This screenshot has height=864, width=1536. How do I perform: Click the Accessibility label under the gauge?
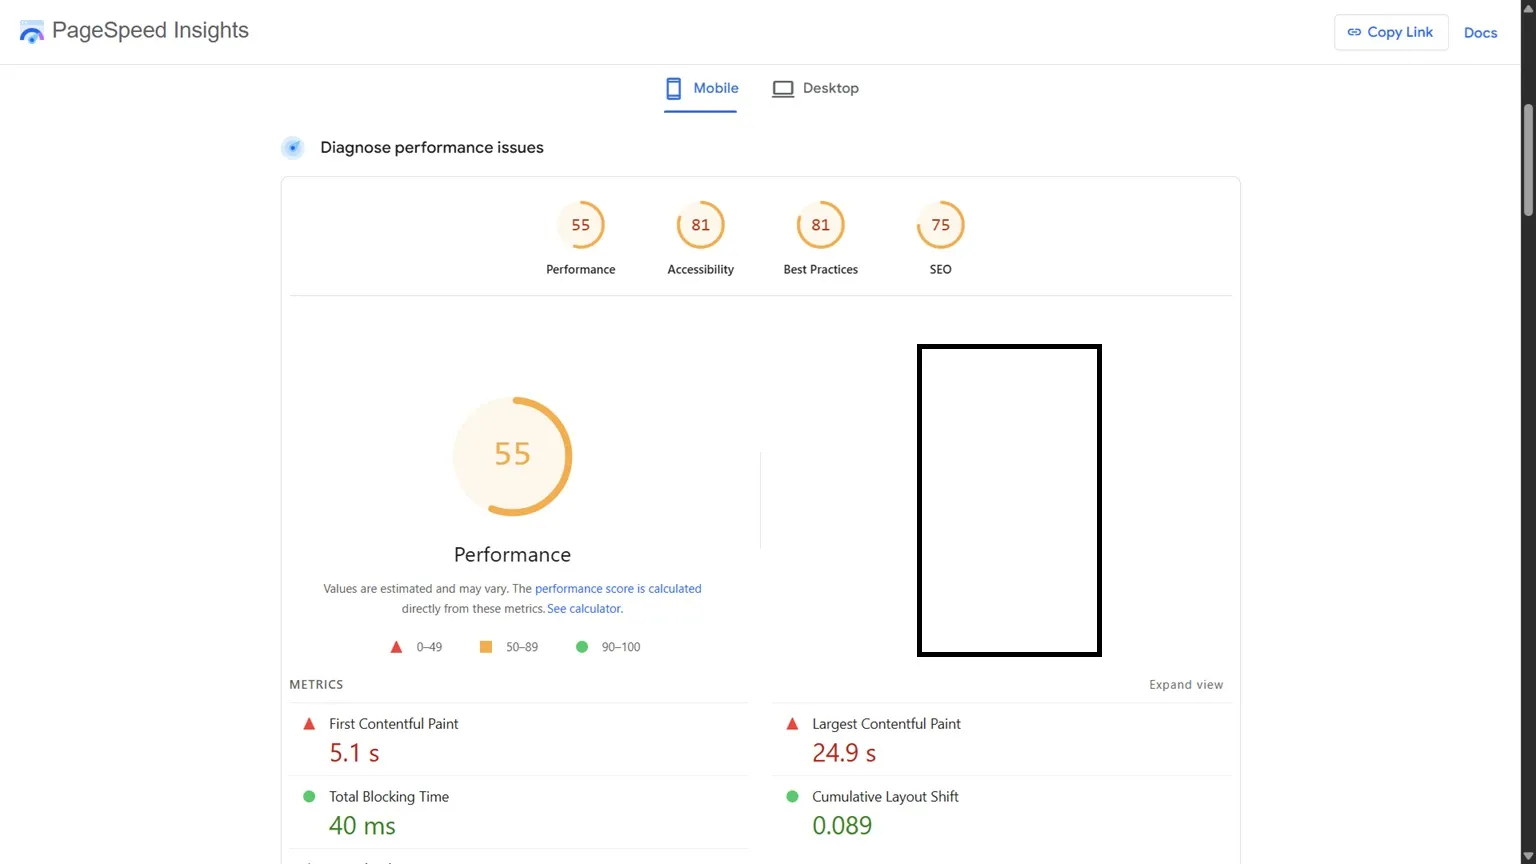[x=701, y=270]
